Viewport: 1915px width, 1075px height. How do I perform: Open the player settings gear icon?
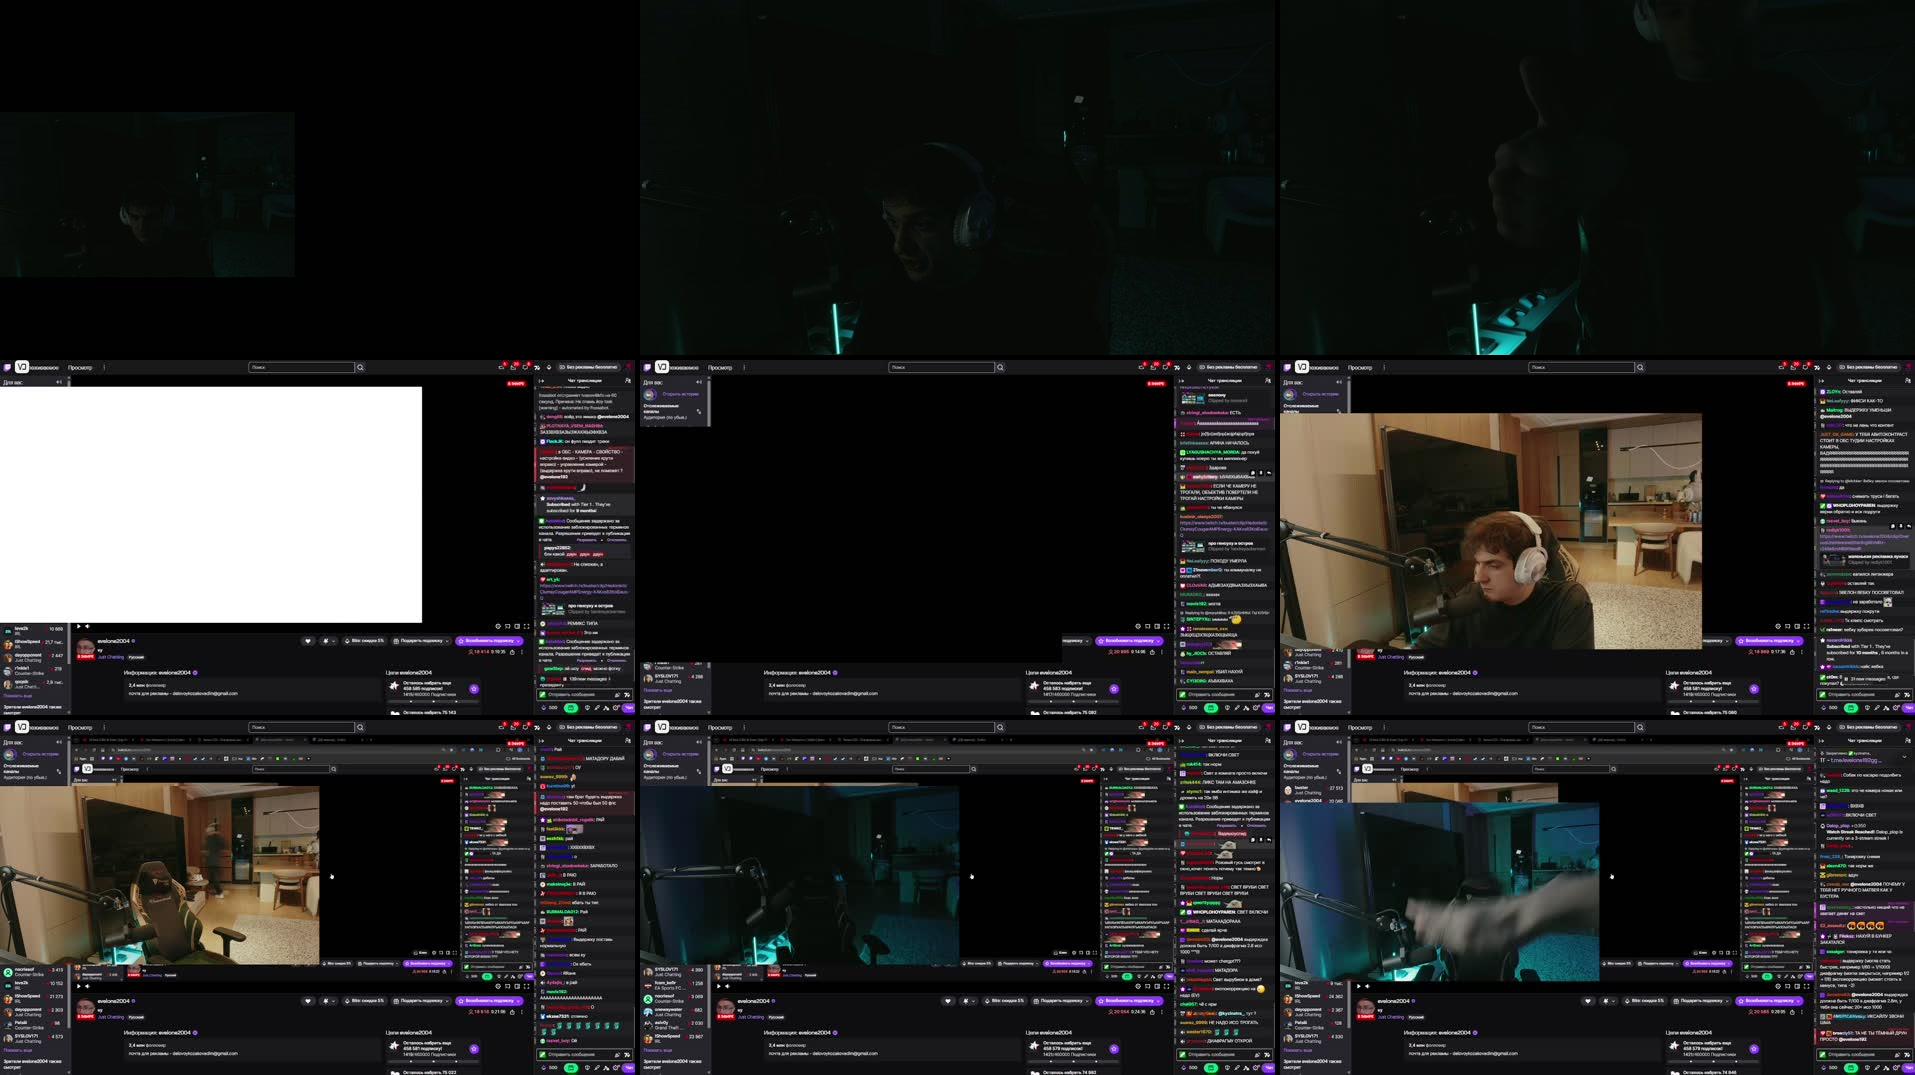pyautogui.click(x=499, y=626)
